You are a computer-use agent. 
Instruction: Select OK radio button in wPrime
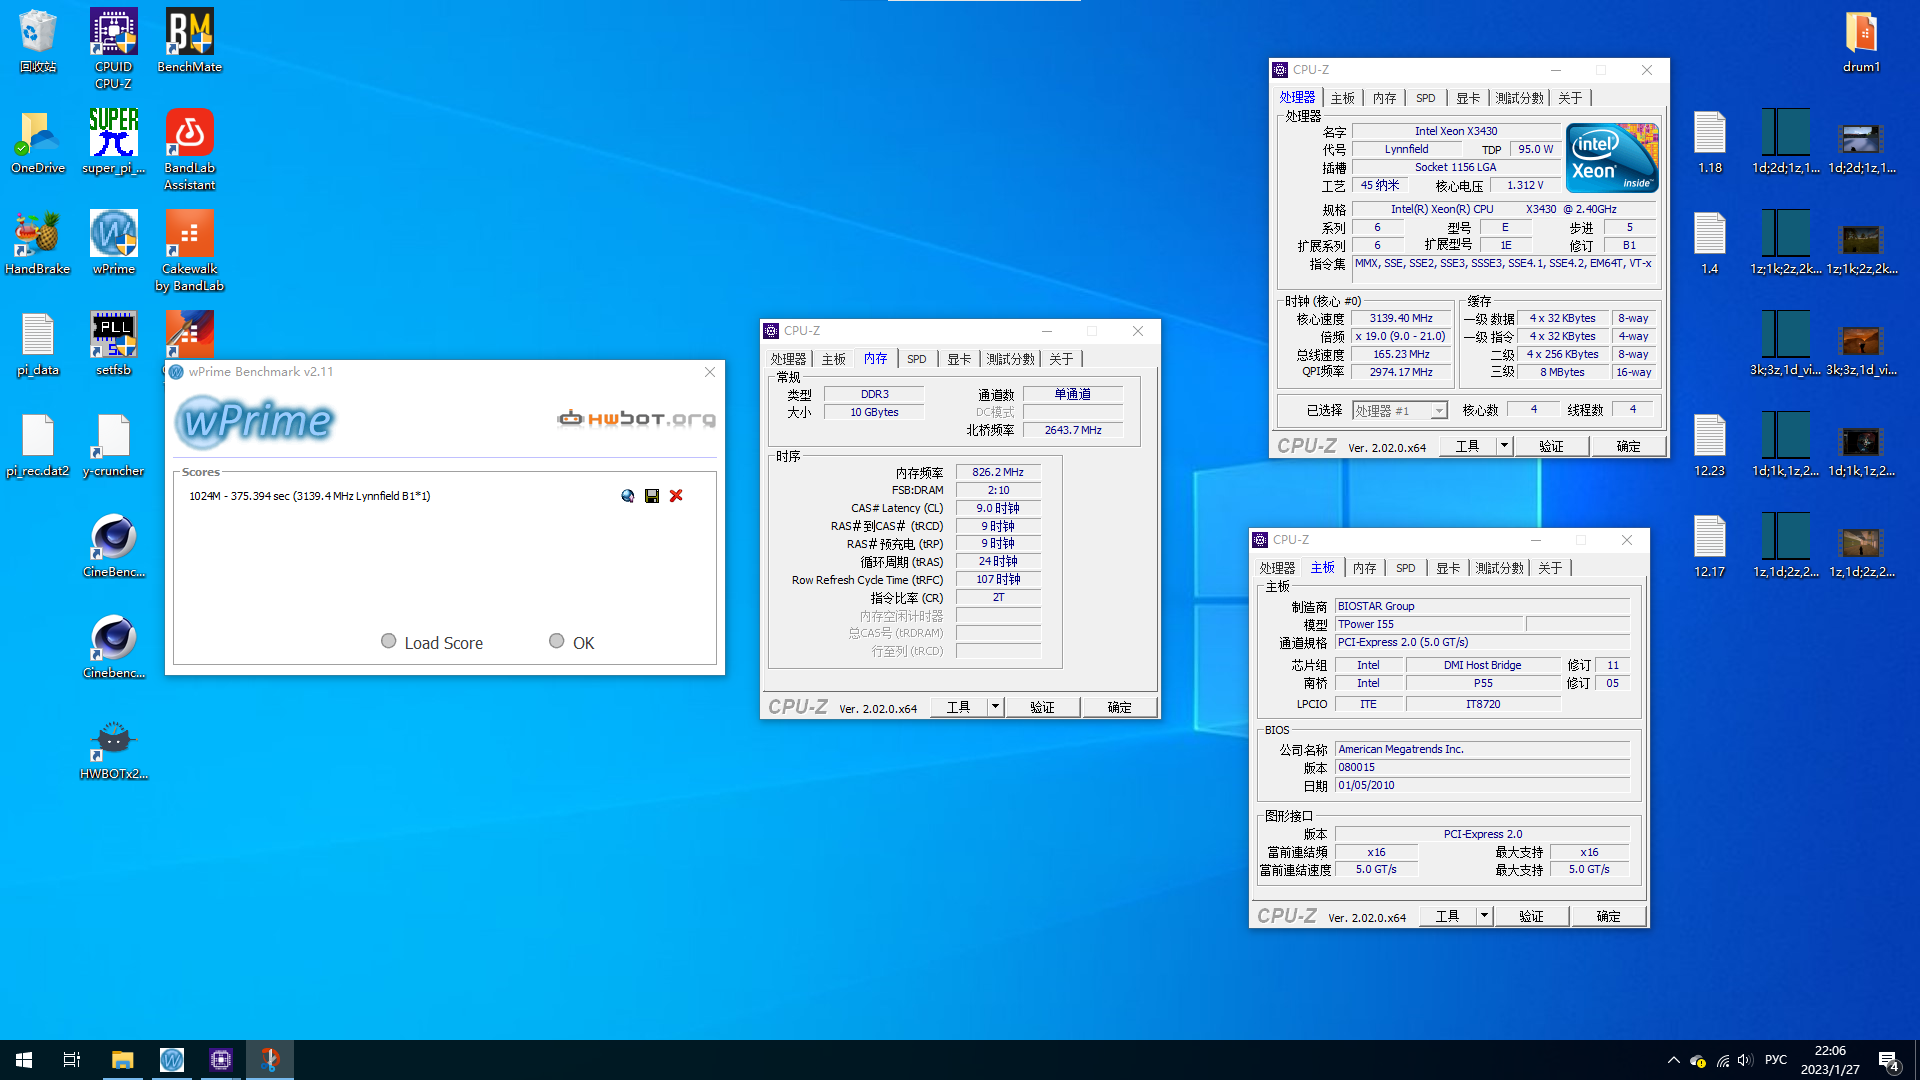[557, 641]
